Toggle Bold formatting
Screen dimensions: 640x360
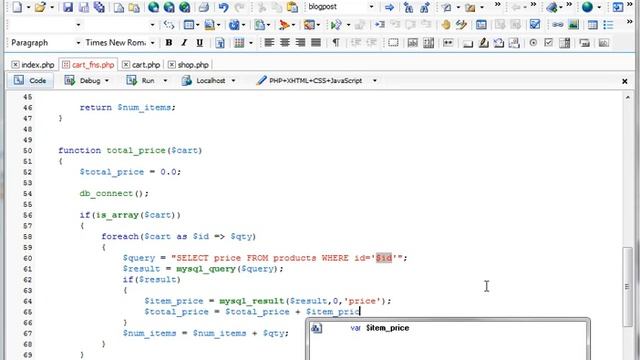pyautogui.click(x=169, y=42)
